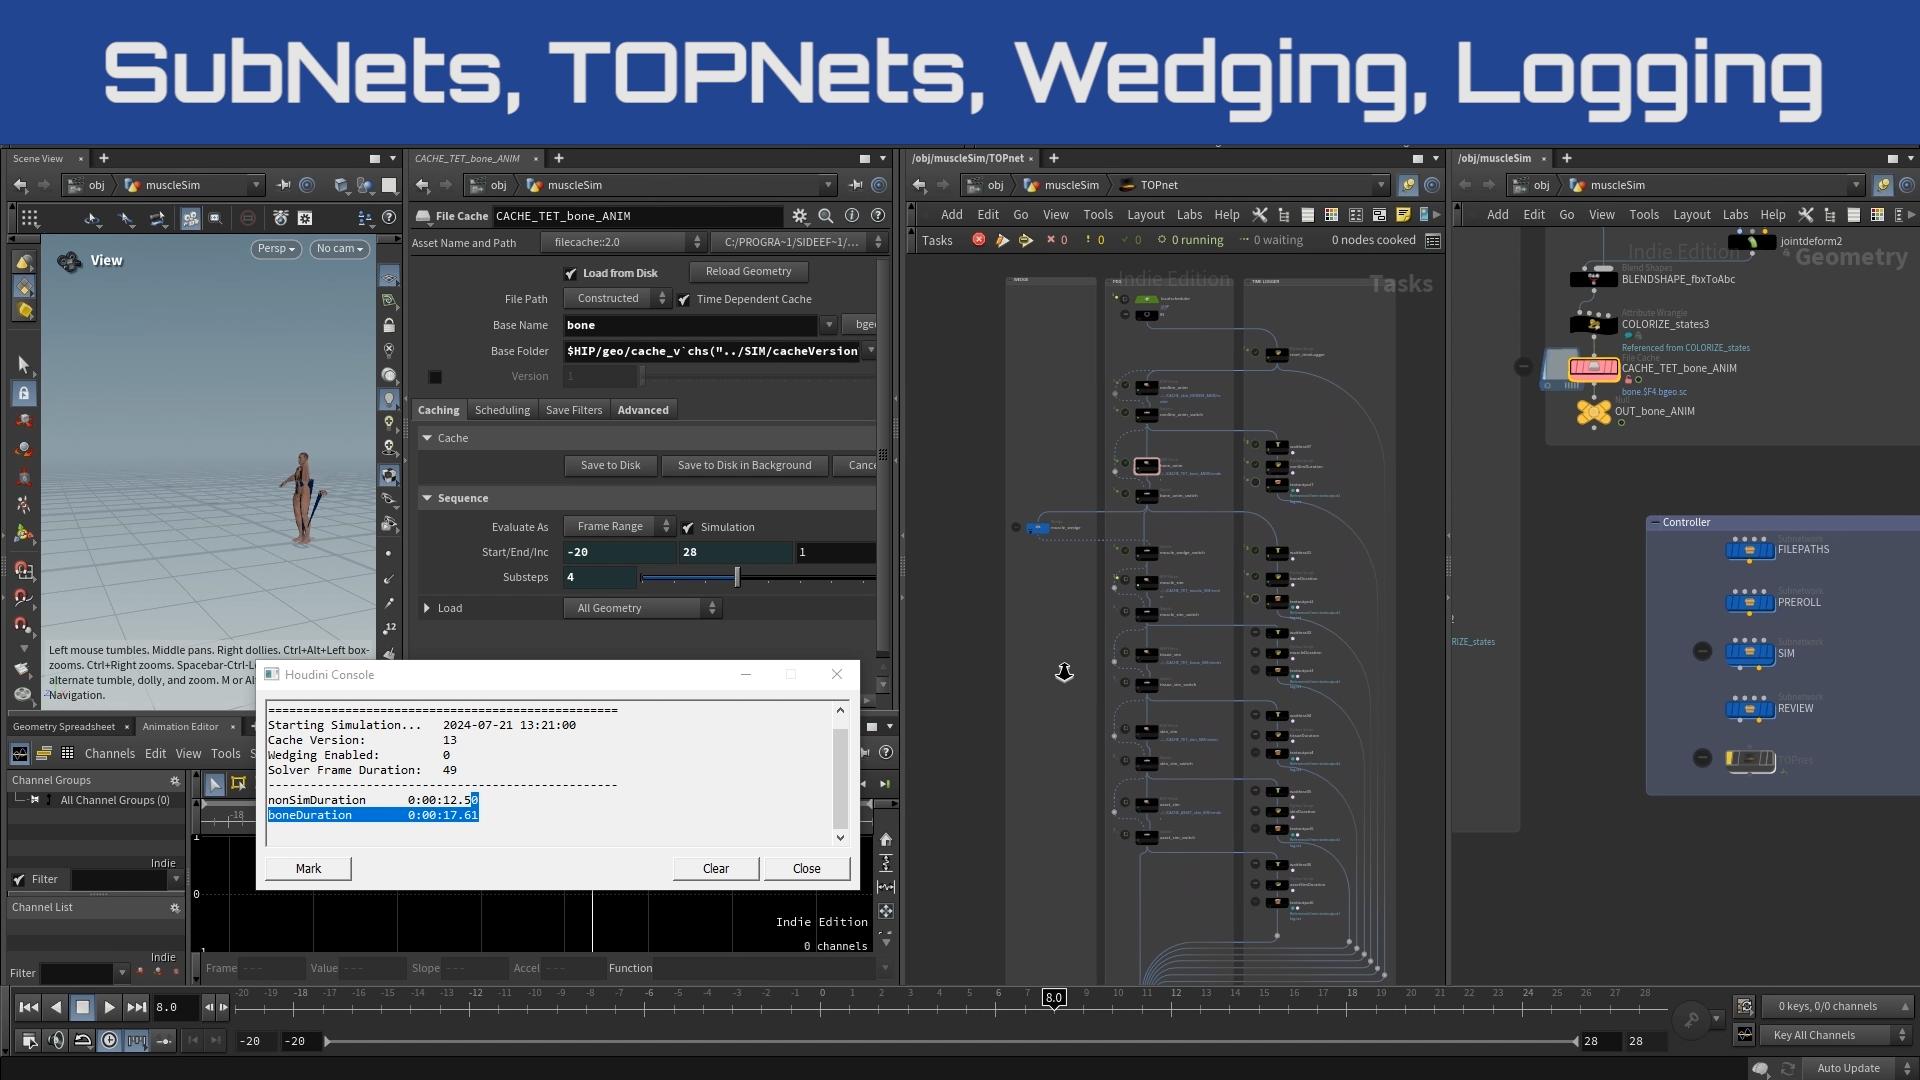This screenshot has width=1920, height=1080.
Task: Click Save to Disk in Background button
Action: 744,465
